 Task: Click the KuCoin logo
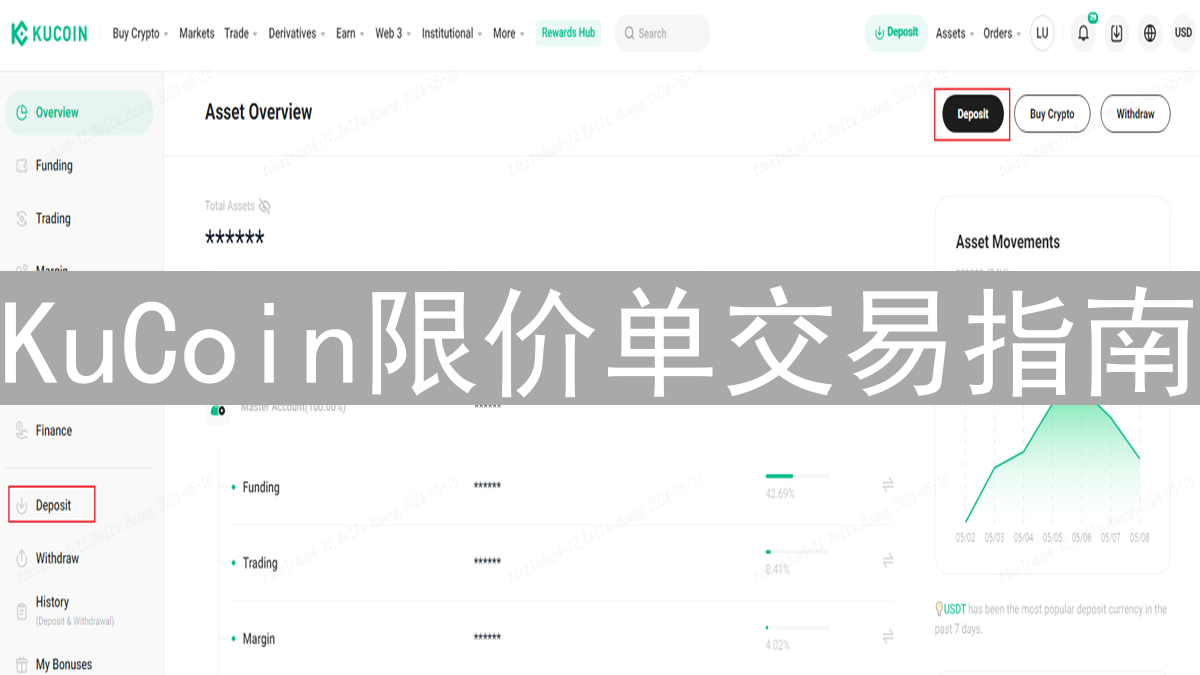[x=49, y=33]
